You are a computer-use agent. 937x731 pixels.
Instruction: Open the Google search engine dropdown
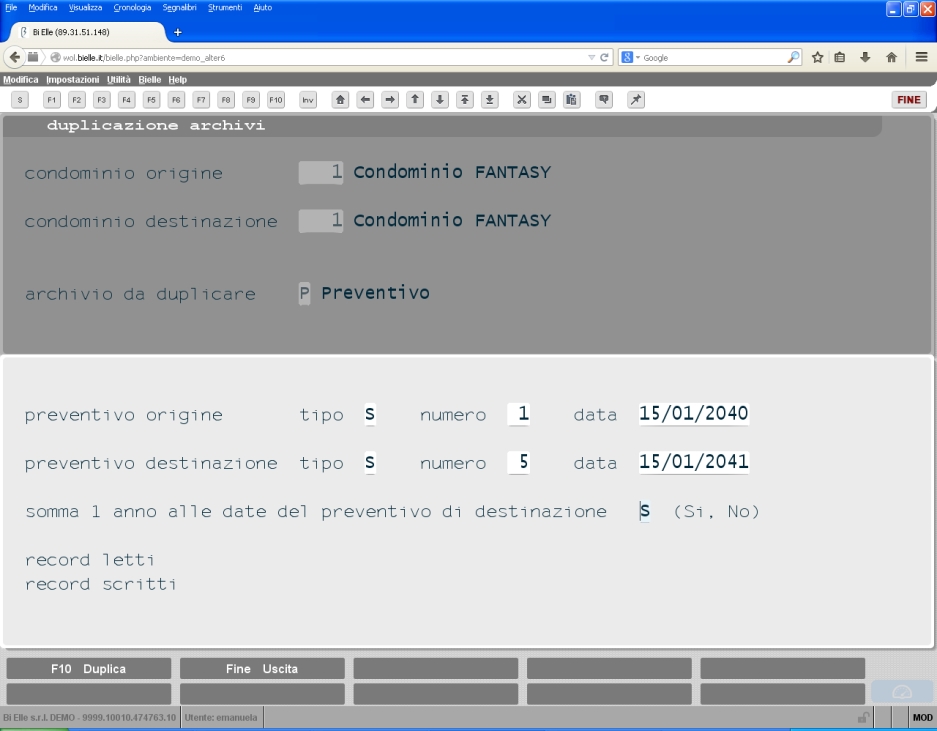click(630, 57)
